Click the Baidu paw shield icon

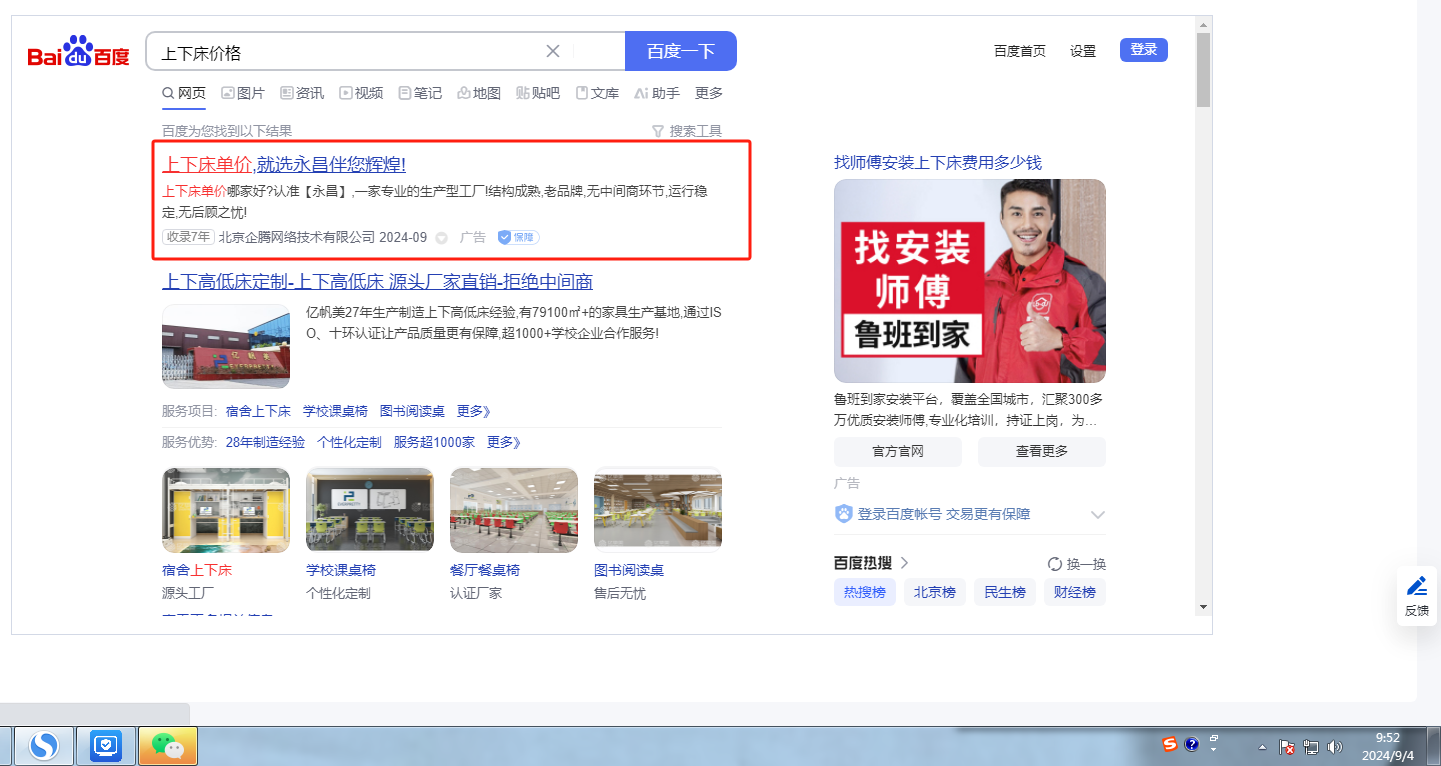pos(844,514)
